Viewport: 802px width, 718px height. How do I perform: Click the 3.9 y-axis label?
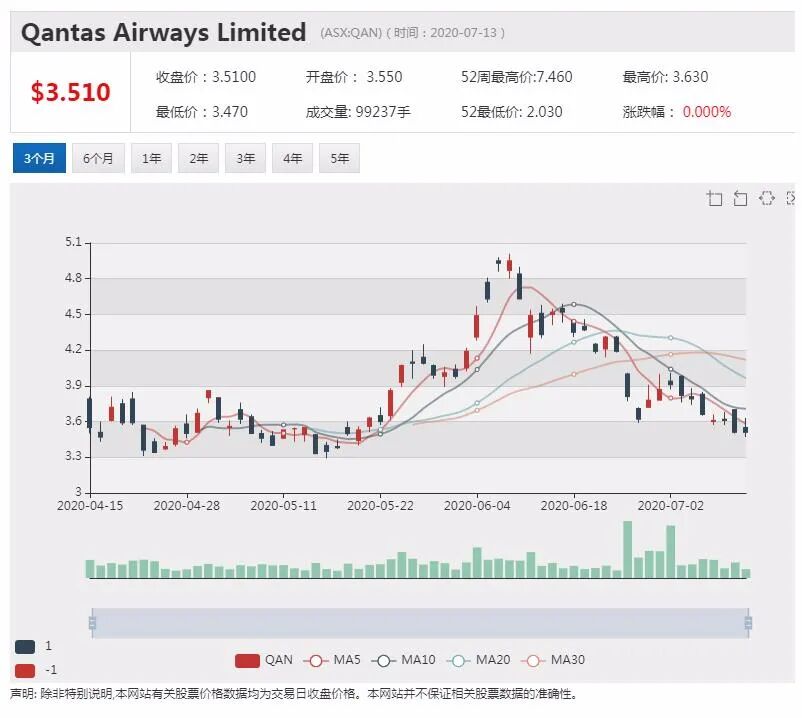73,385
